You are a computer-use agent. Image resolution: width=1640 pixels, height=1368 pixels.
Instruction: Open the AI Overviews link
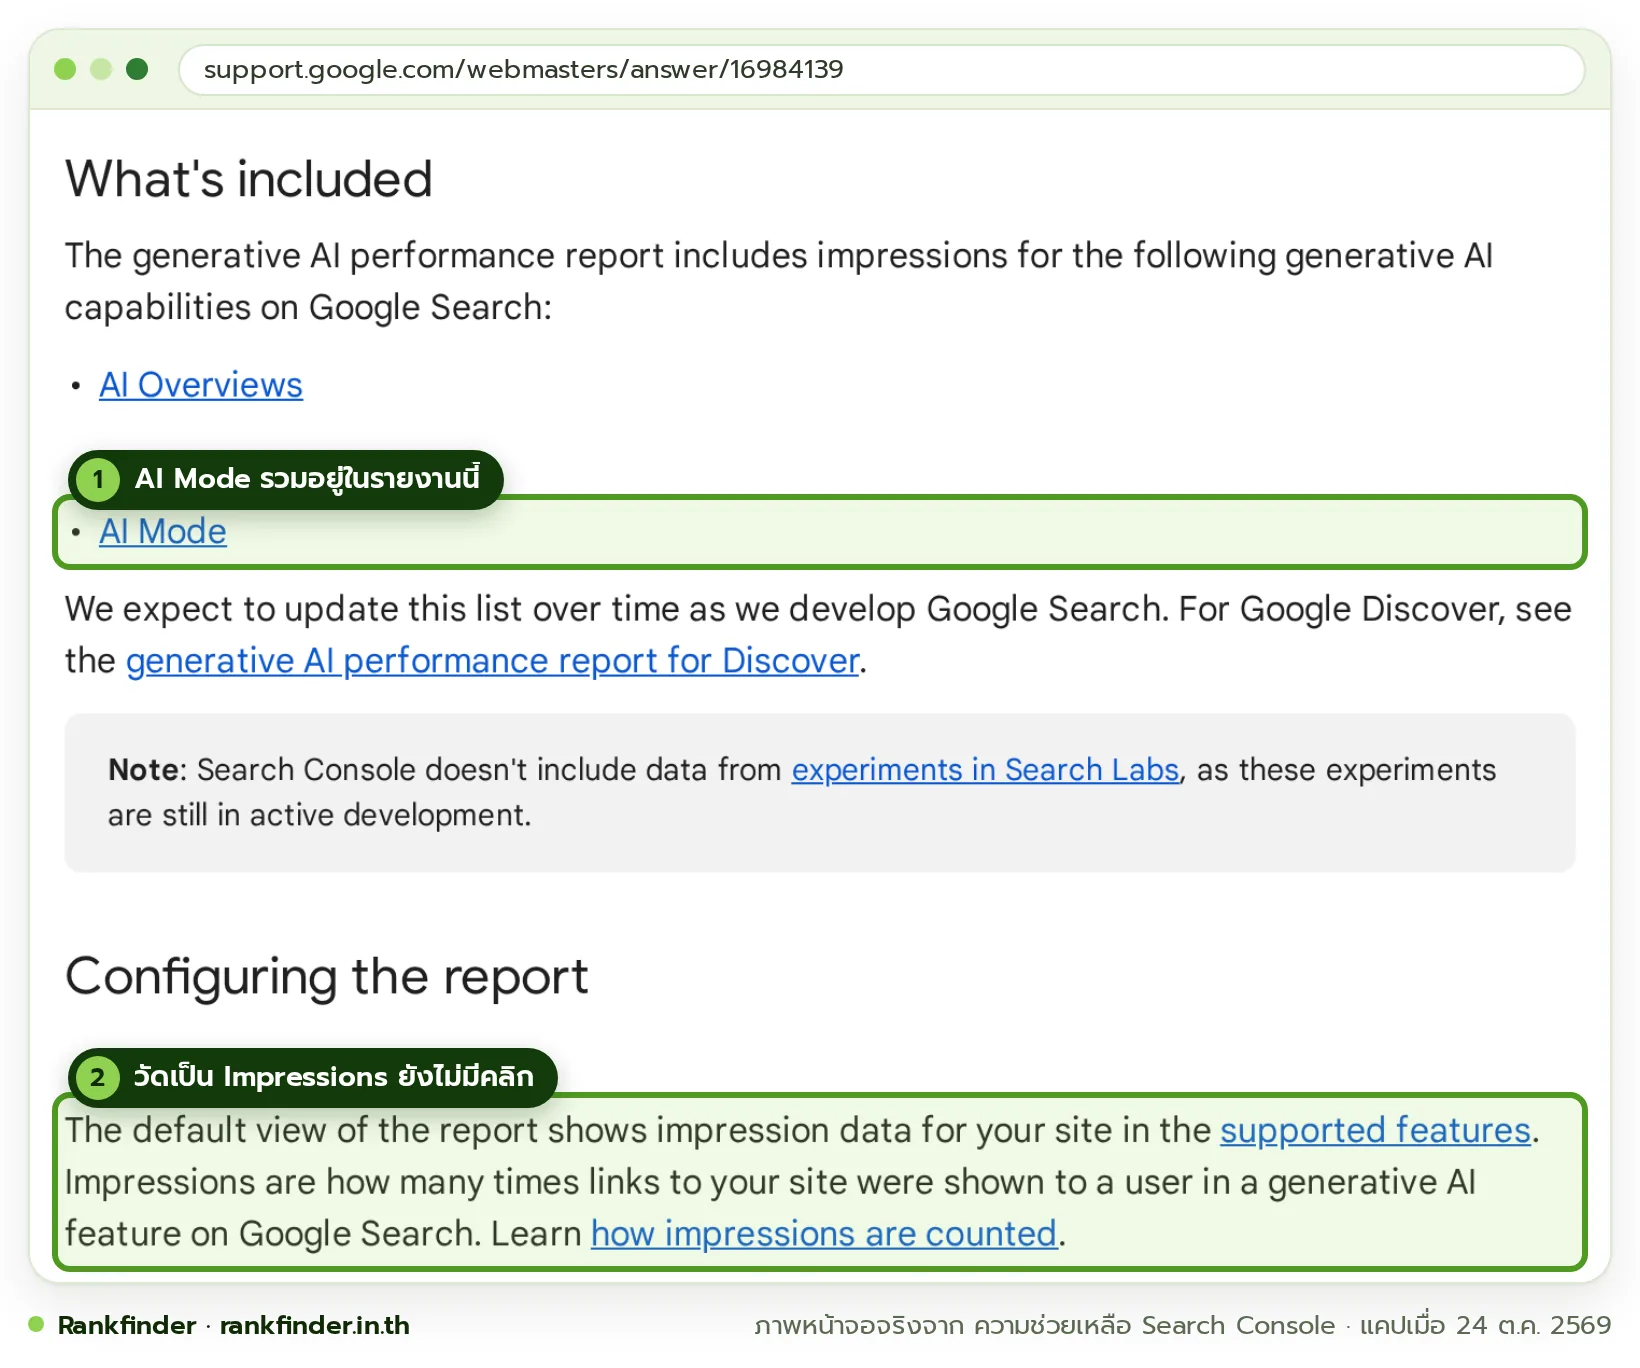(200, 385)
